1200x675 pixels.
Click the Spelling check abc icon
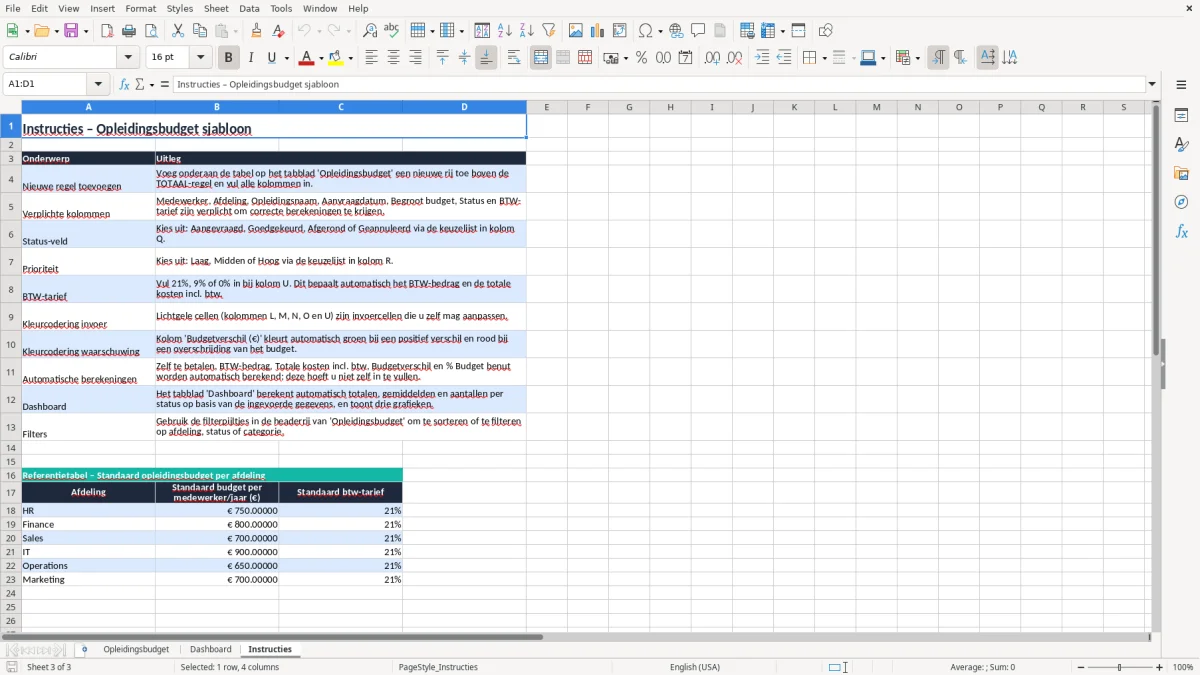[391, 31]
